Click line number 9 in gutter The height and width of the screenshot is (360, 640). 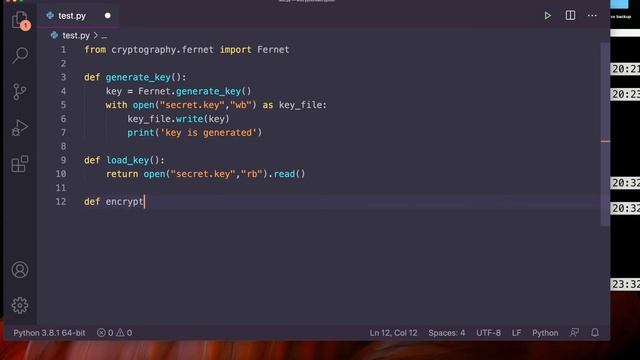click(63, 160)
